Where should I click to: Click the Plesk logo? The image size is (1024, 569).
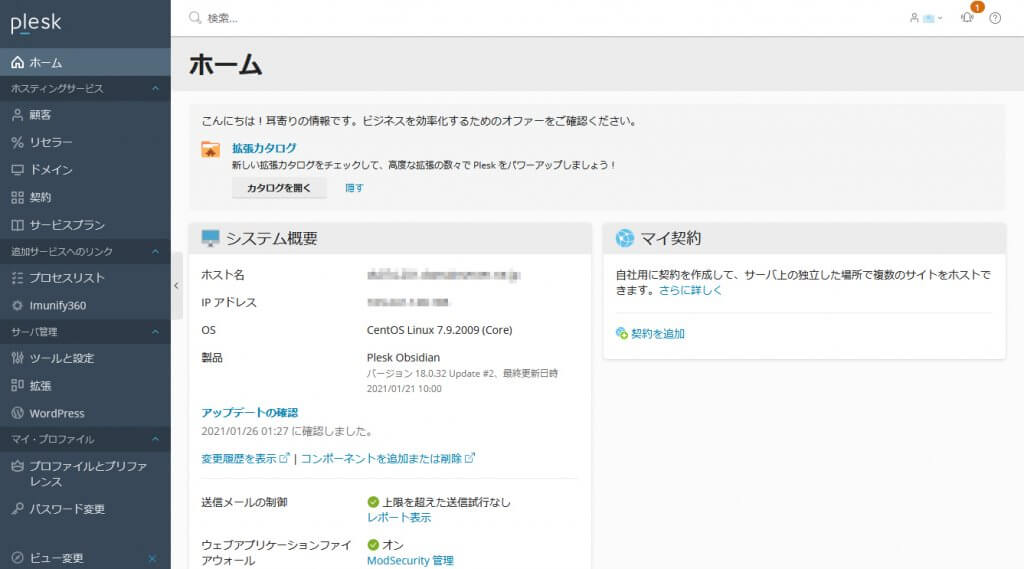[36, 24]
